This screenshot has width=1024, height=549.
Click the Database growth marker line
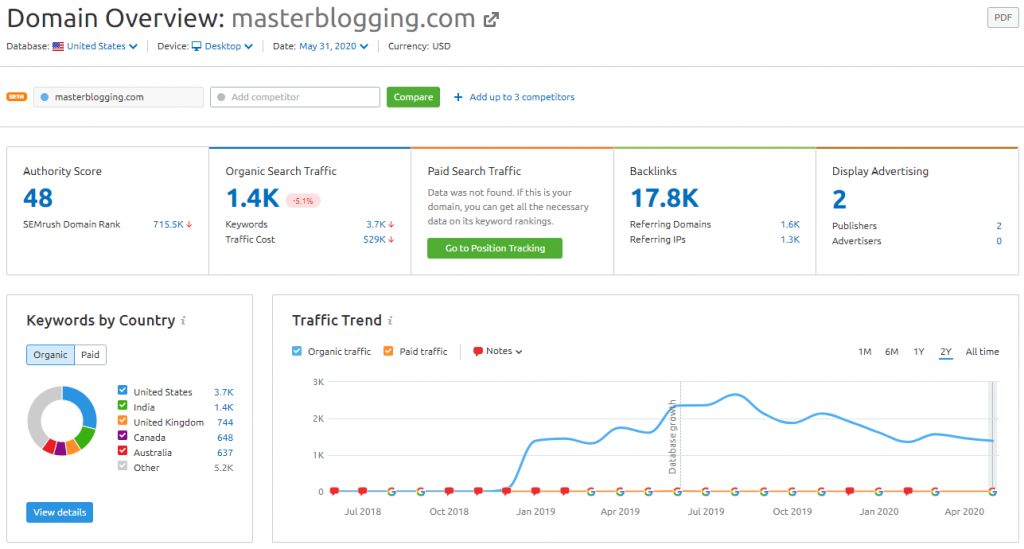[680, 436]
